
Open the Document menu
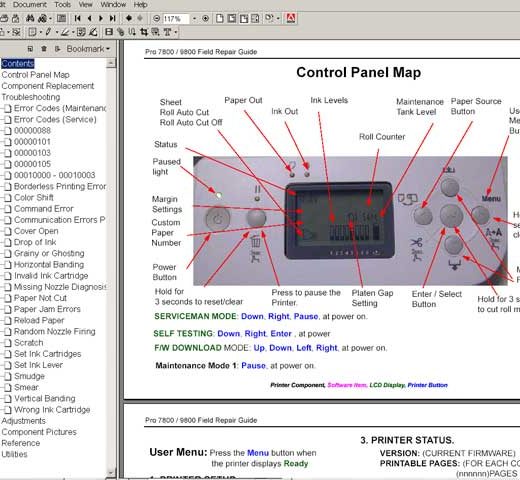click(x=34, y=5)
